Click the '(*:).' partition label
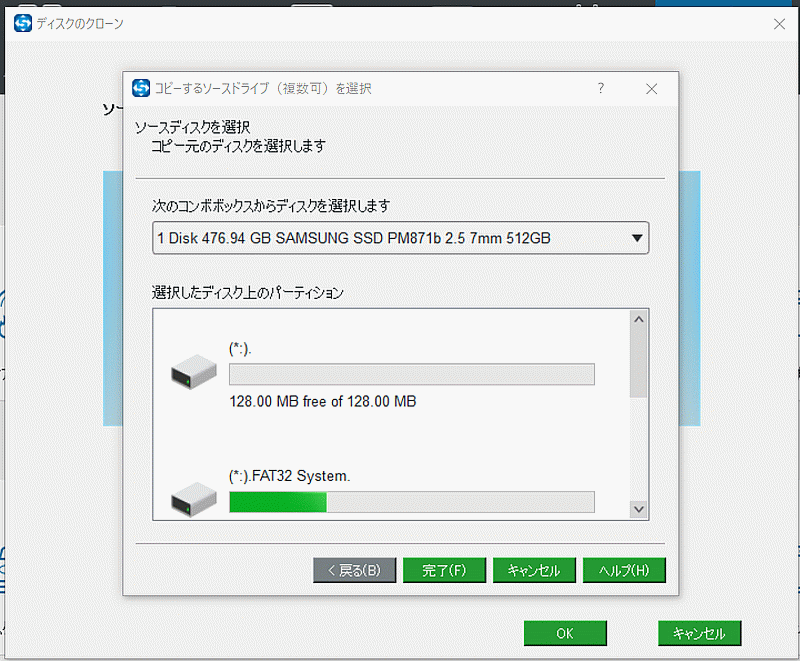 tap(240, 349)
